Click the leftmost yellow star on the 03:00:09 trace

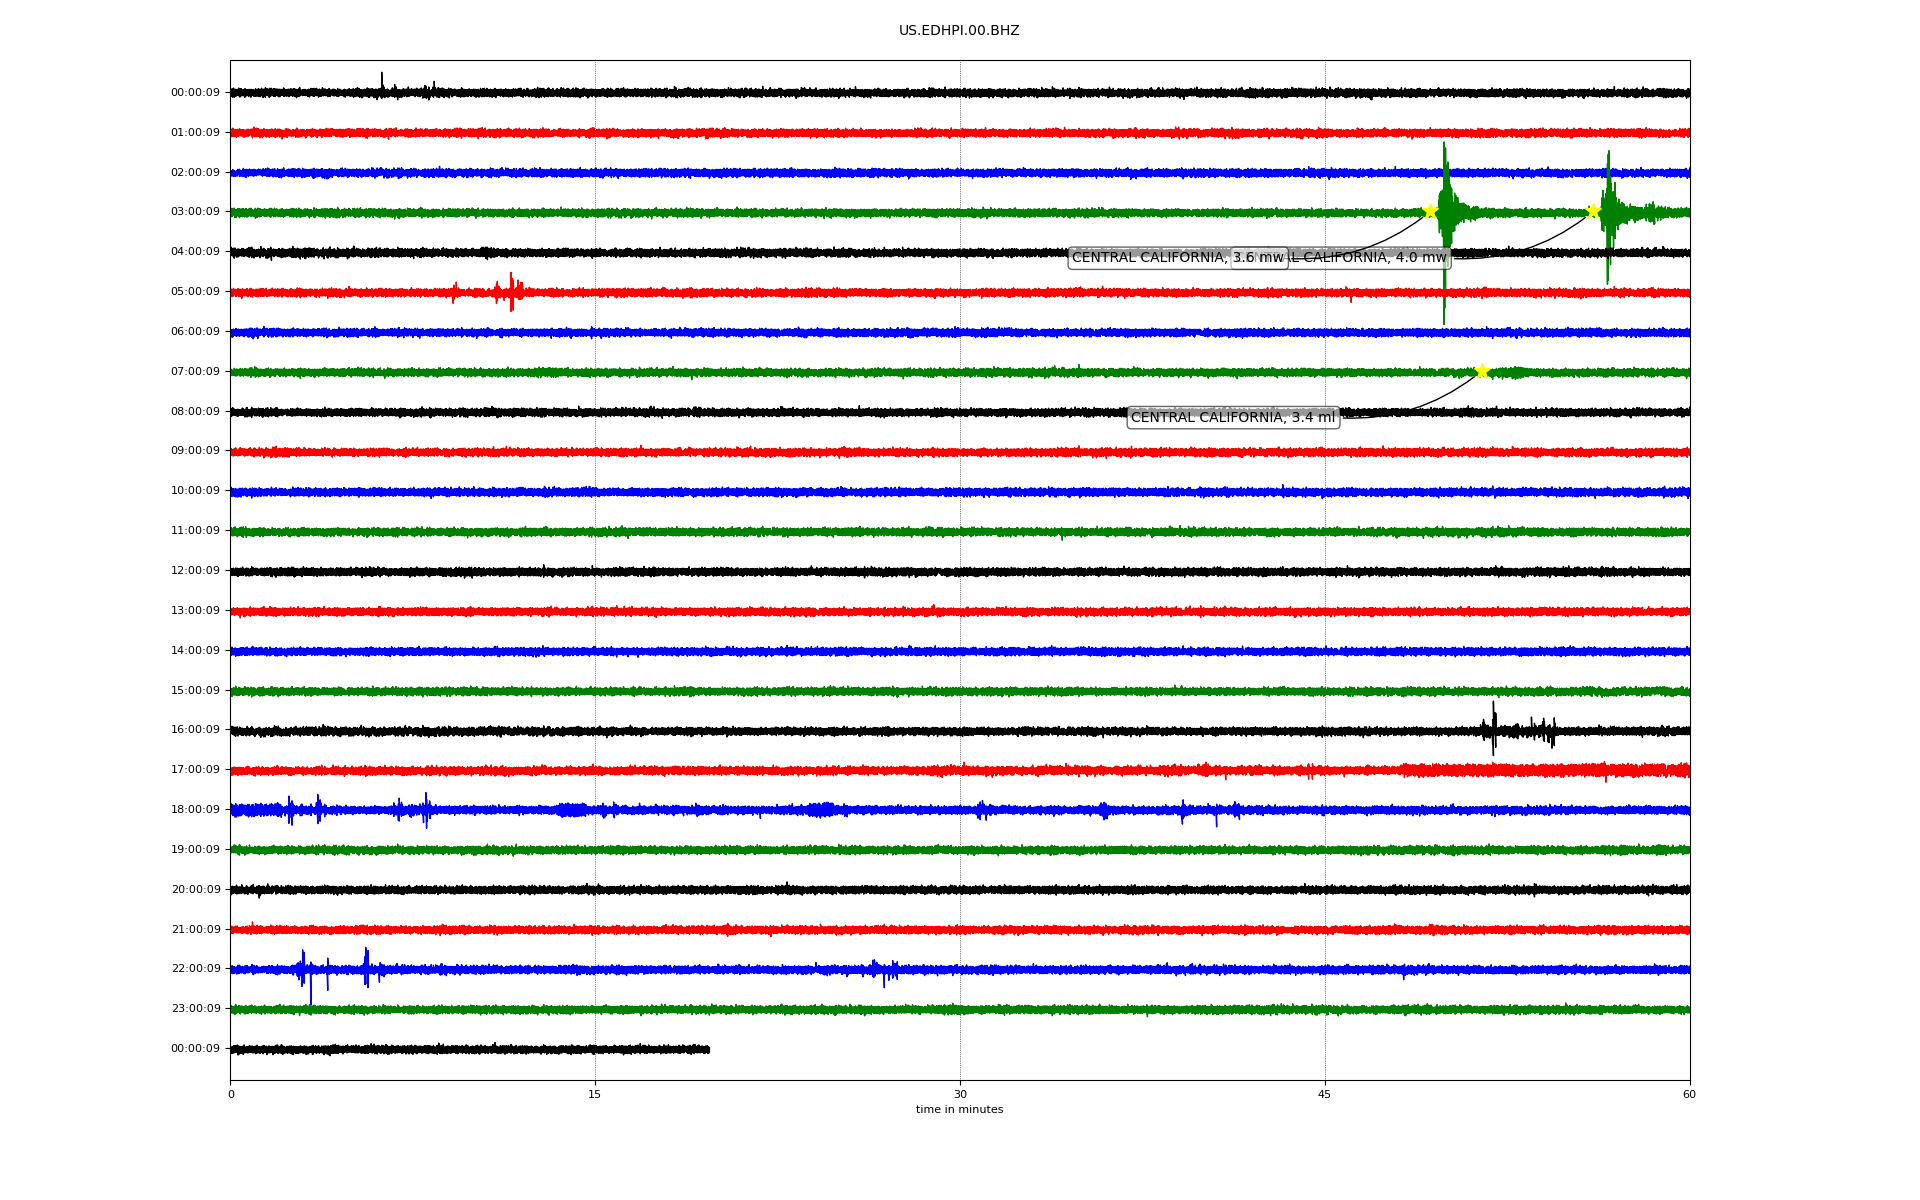click(x=1430, y=211)
